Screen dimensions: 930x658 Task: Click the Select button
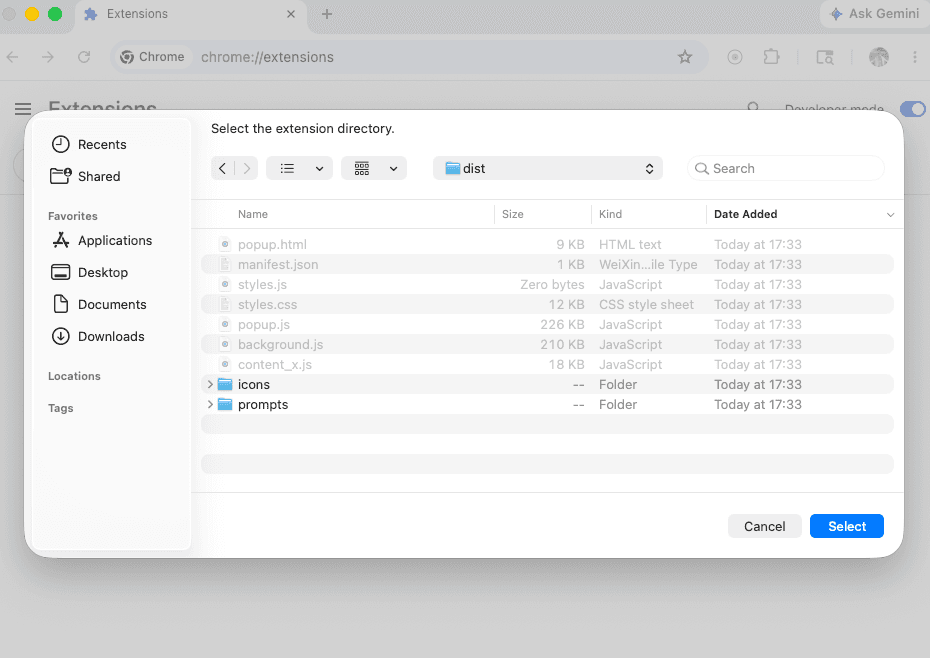tap(847, 526)
